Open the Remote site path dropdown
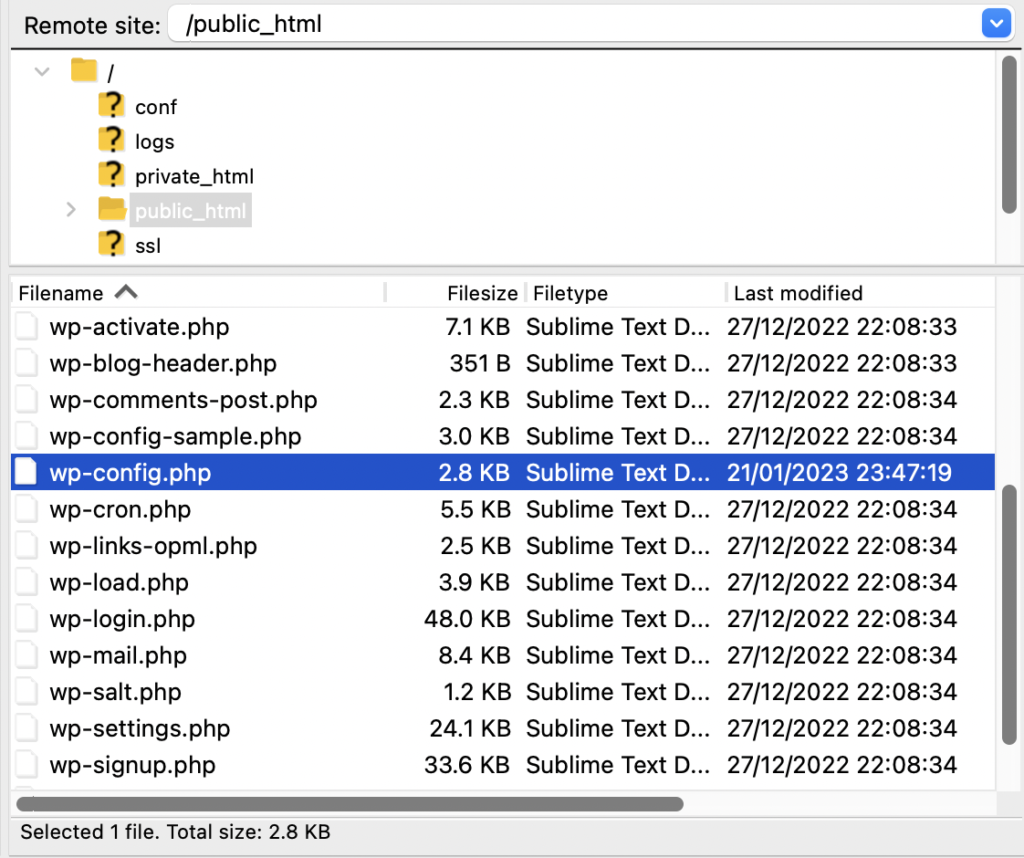 click(996, 24)
